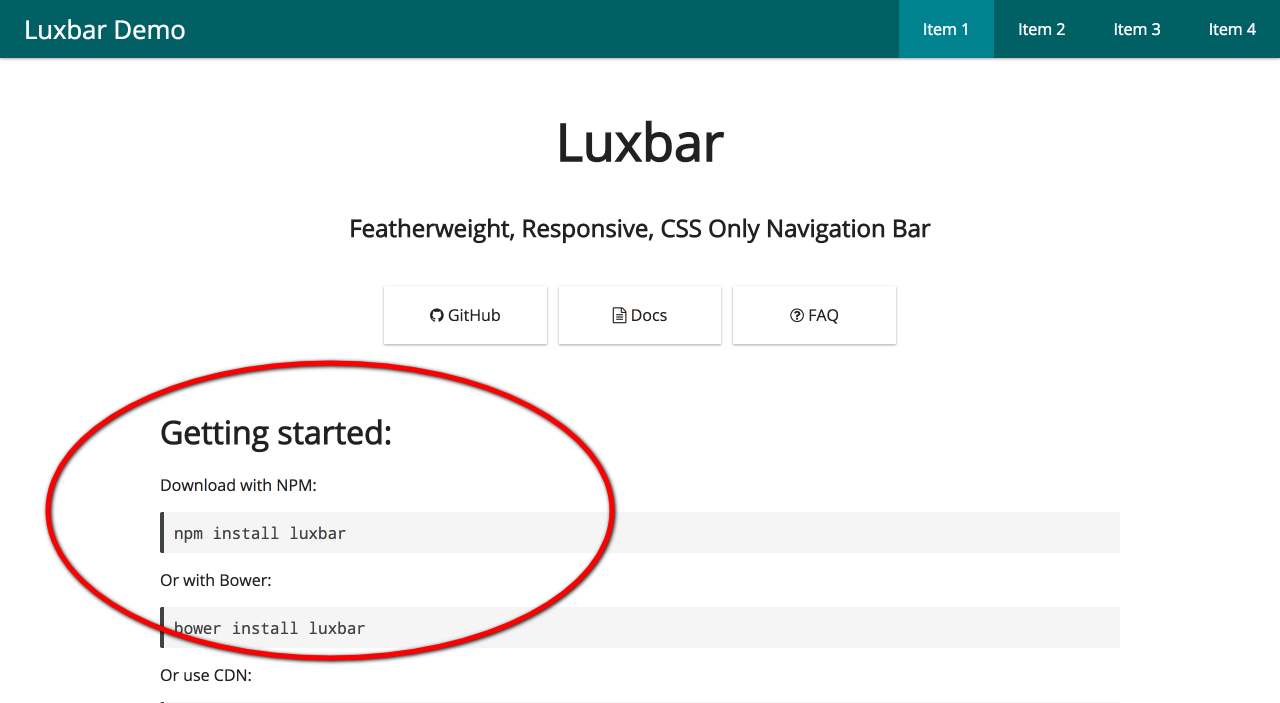The width and height of the screenshot is (1280, 703).
Task: Select Item 1 in the navigation bar
Action: coord(946,29)
